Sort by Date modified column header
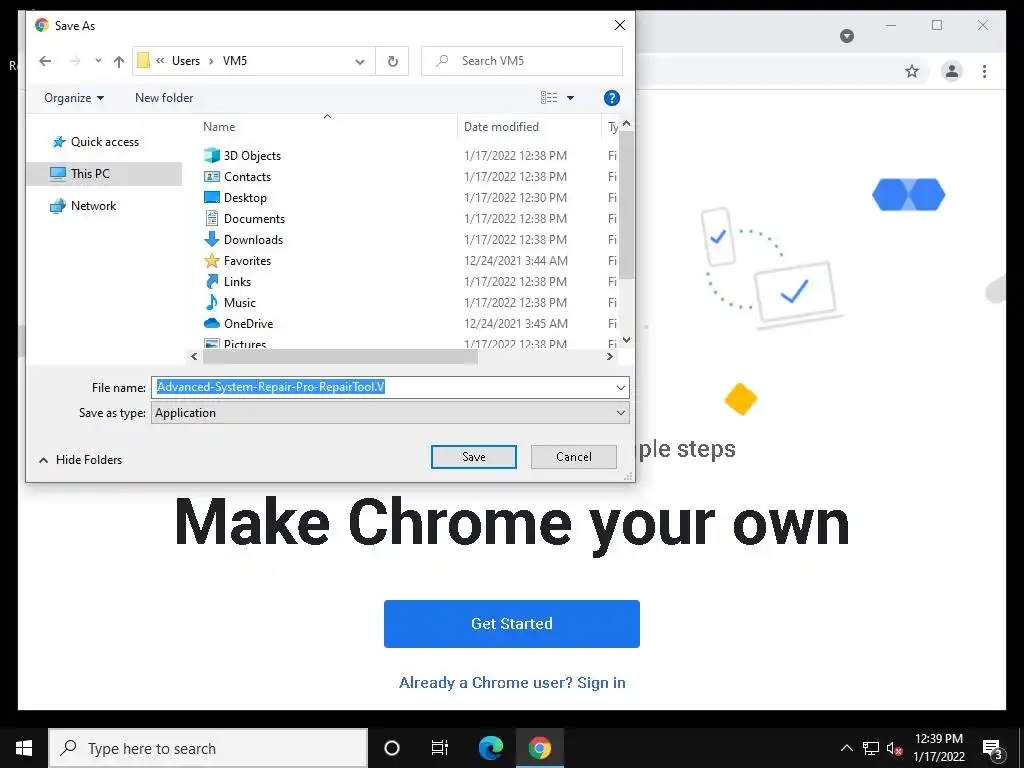The height and width of the screenshot is (768, 1024). point(501,127)
